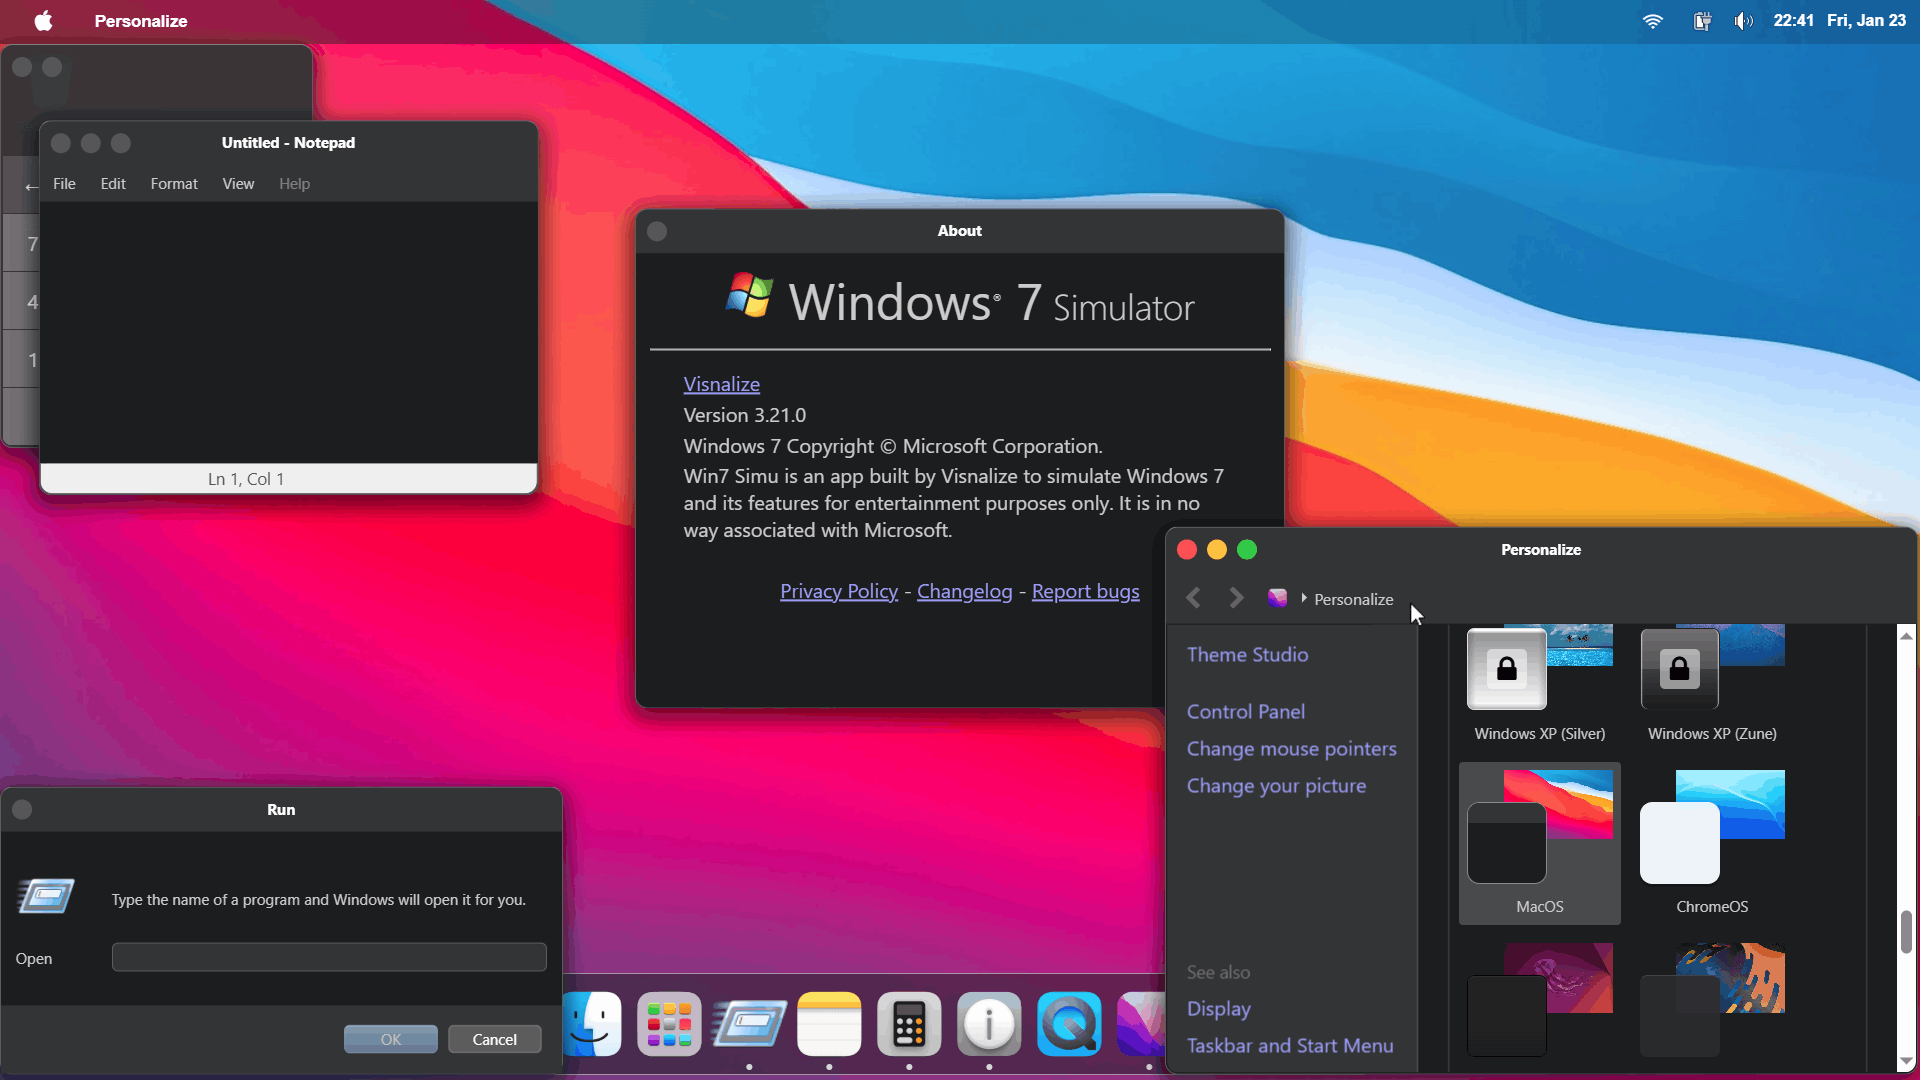Expand the Personalize breadcrumb arrow

[1304, 598]
